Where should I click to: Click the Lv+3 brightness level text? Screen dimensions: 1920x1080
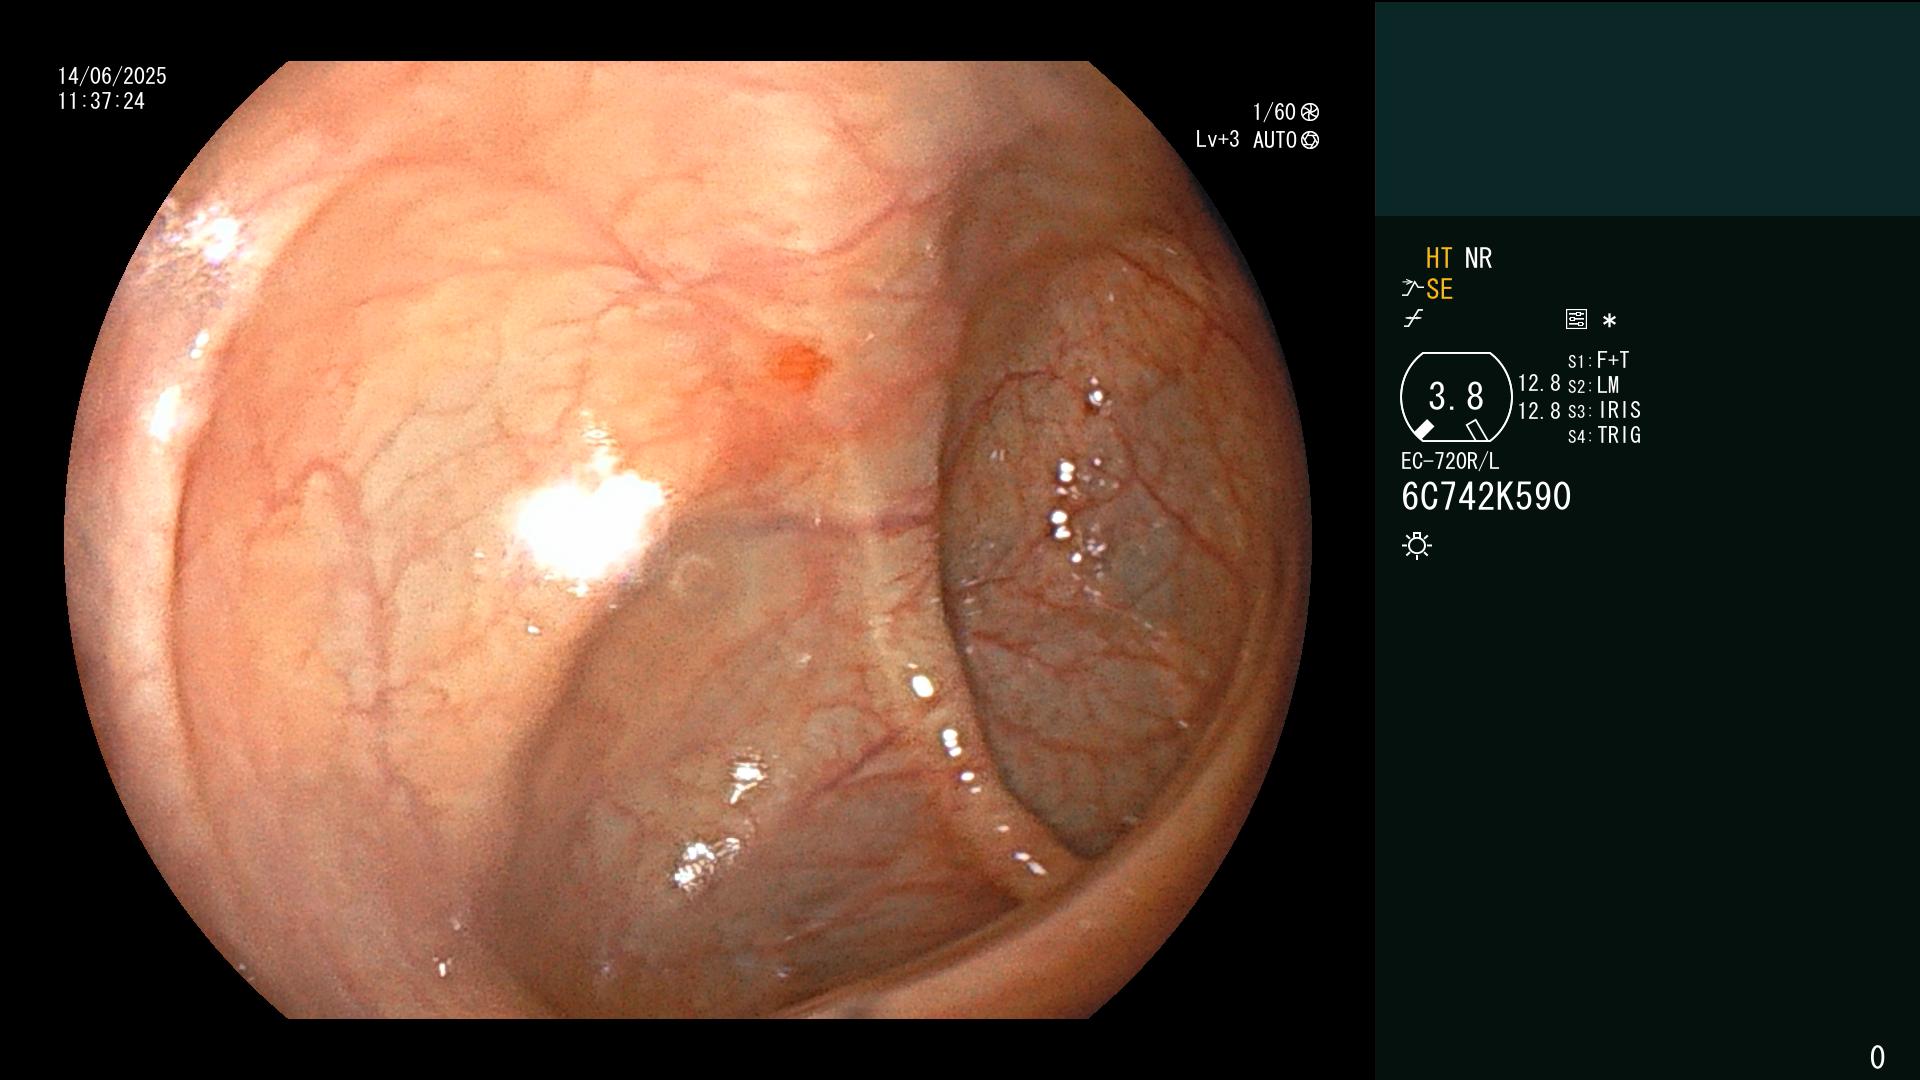pyautogui.click(x=1217, y=140)
